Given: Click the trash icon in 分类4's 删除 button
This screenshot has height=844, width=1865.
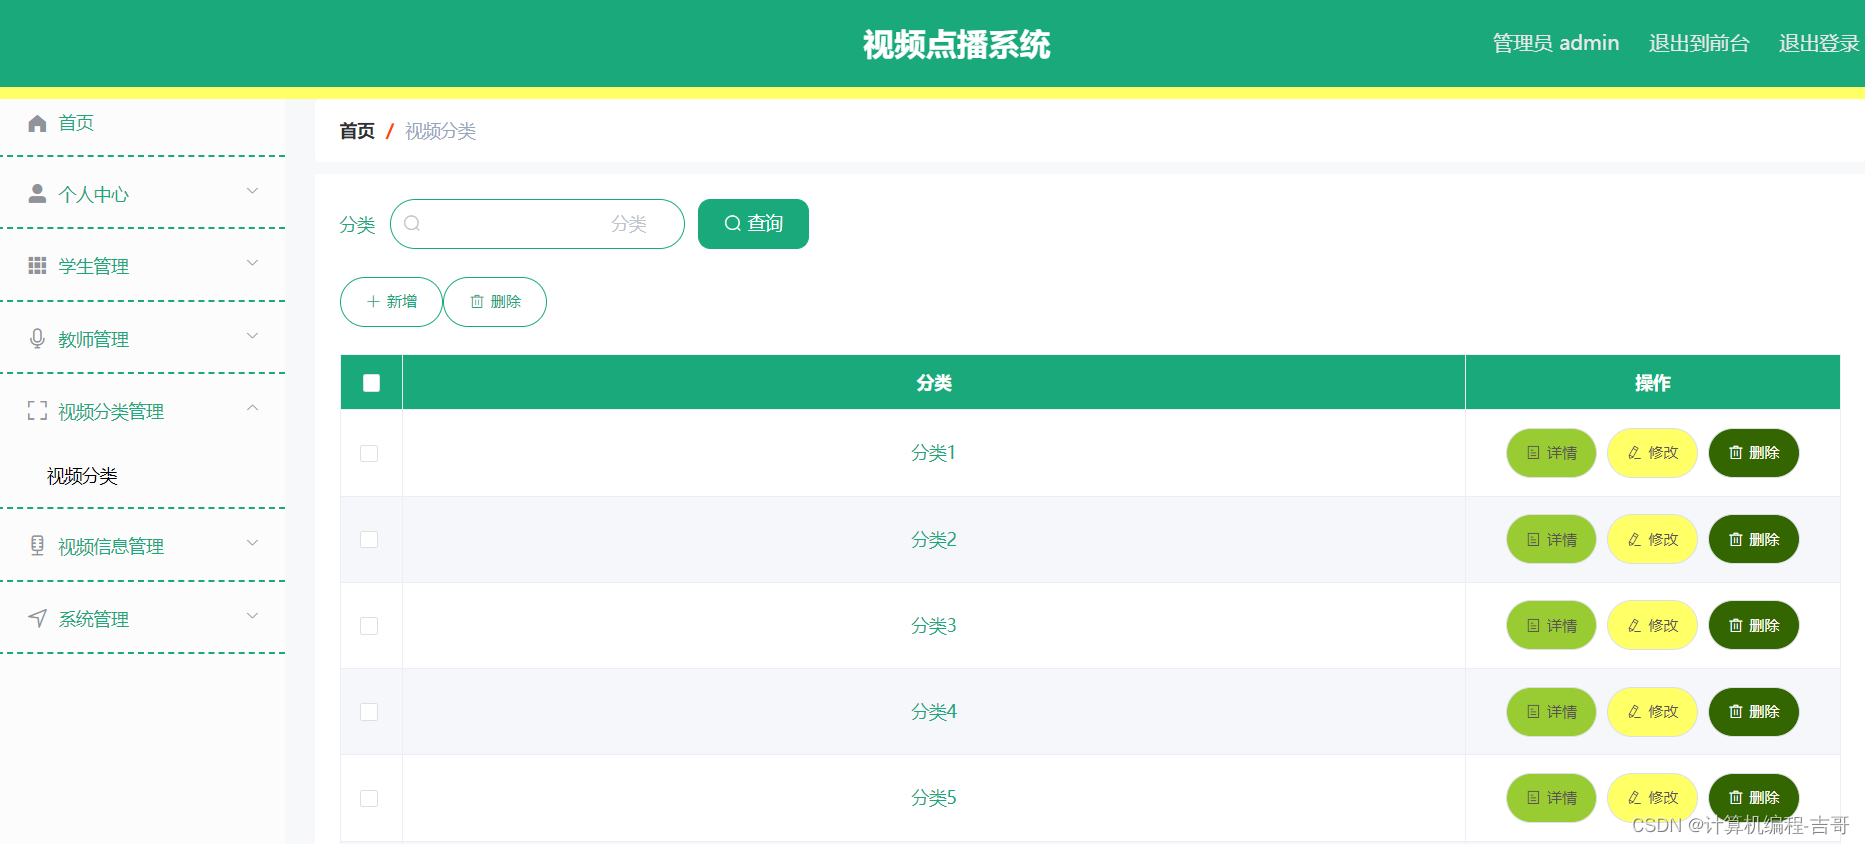Looking at the screenshot, I should click(1736, 712).
